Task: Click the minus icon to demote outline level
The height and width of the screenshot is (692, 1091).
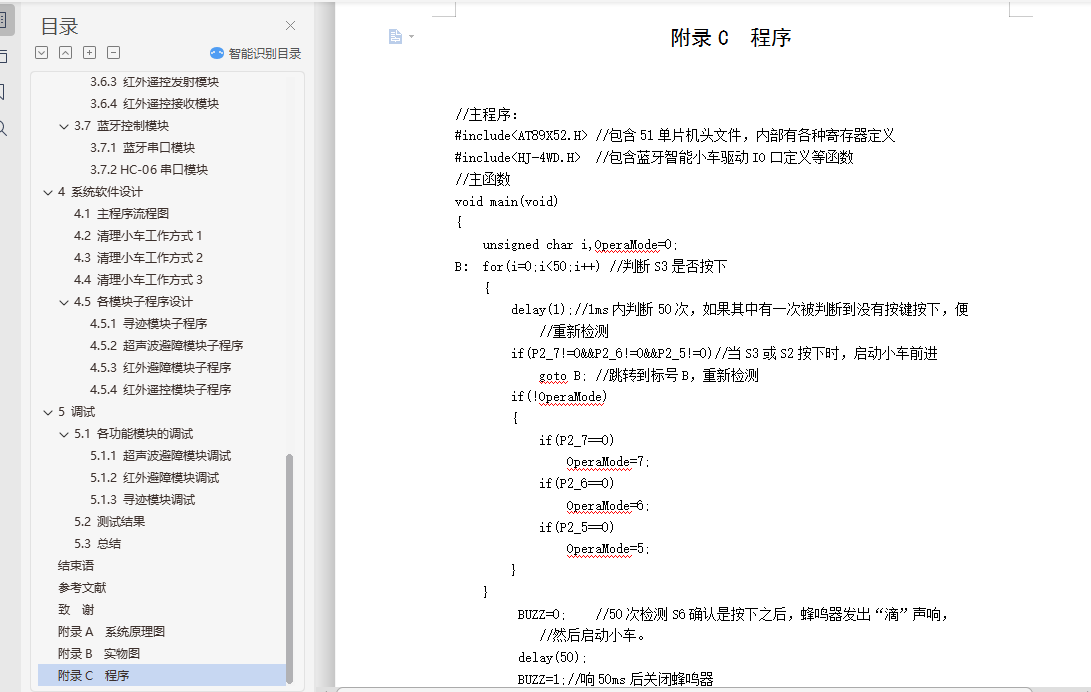Action: tap(113, 53)
